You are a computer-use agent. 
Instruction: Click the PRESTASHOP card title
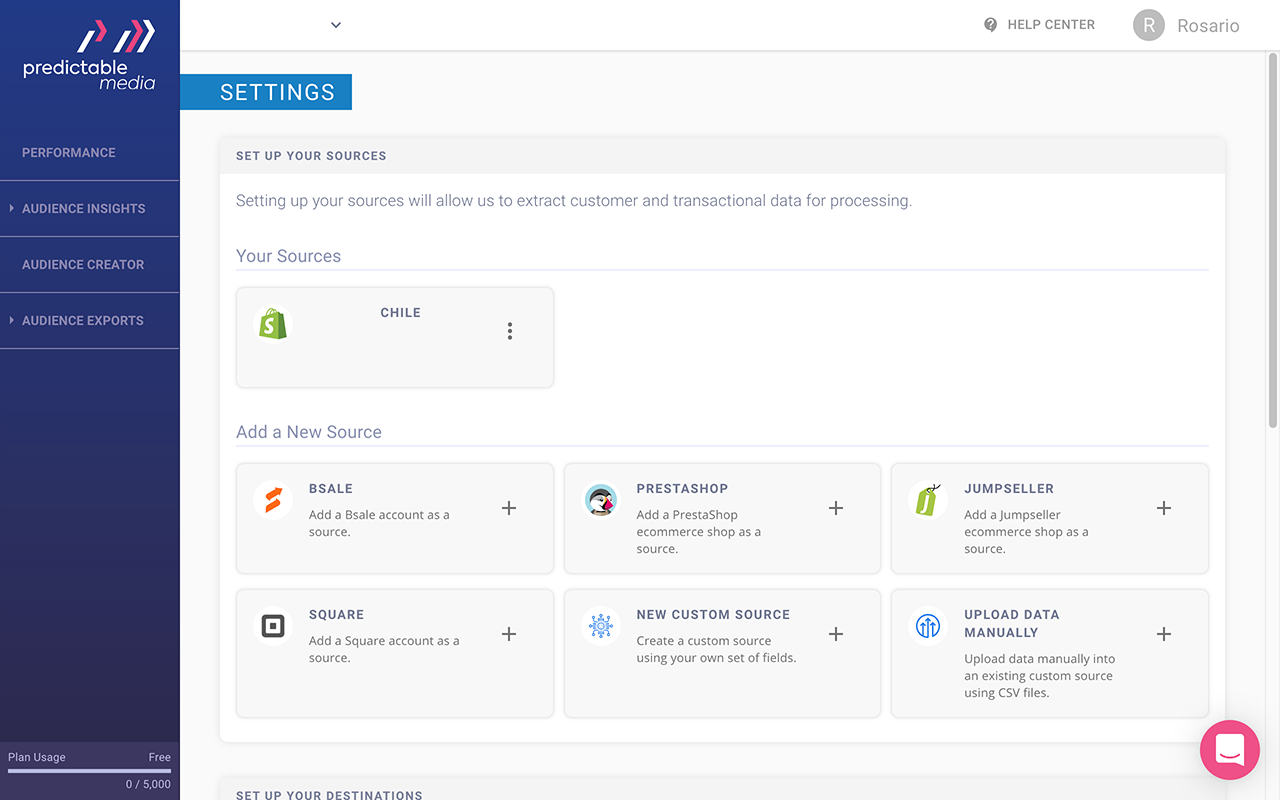tap(682, 489)
